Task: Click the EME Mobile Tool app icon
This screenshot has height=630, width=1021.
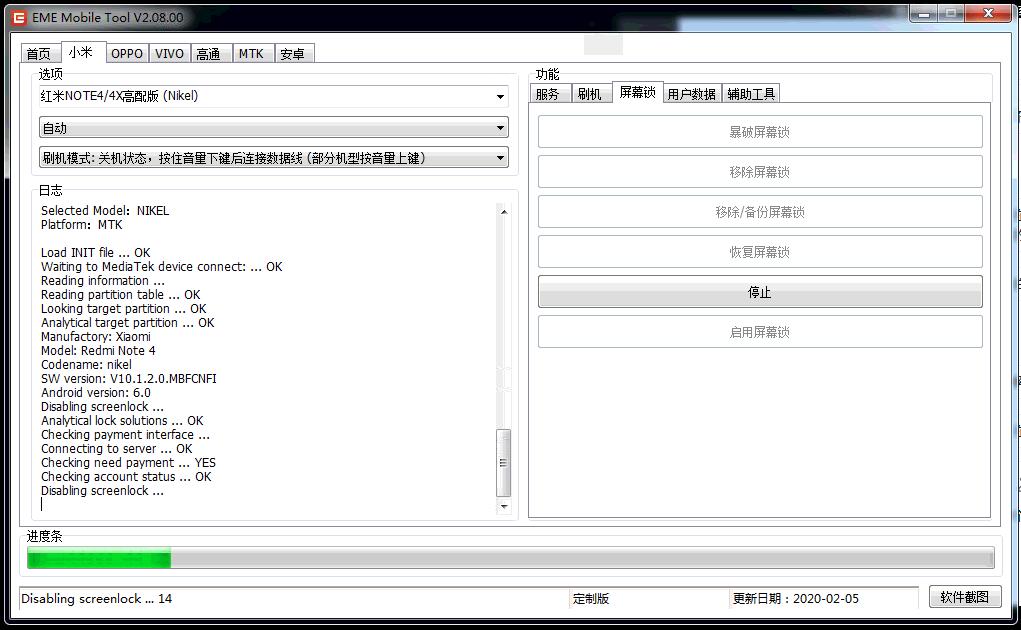Action: [x=19, y=18]
